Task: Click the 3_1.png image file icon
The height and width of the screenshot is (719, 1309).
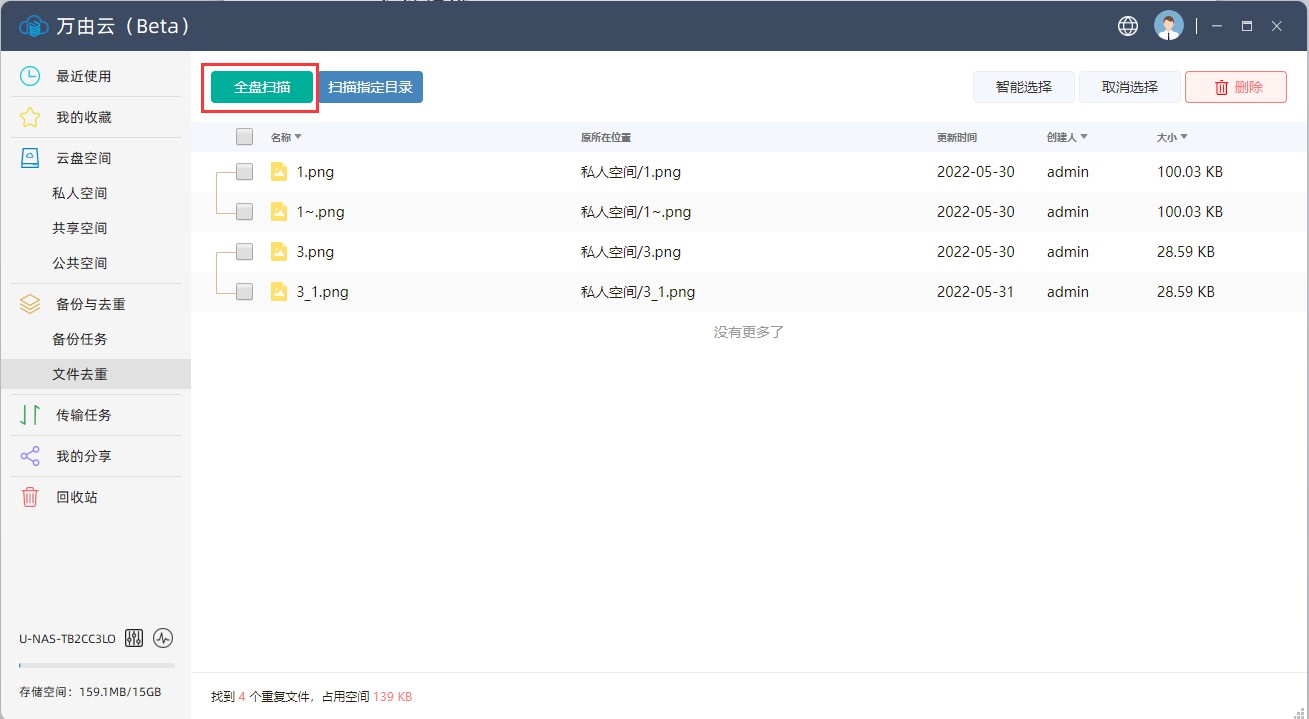Action: click(x=279, y=292)
